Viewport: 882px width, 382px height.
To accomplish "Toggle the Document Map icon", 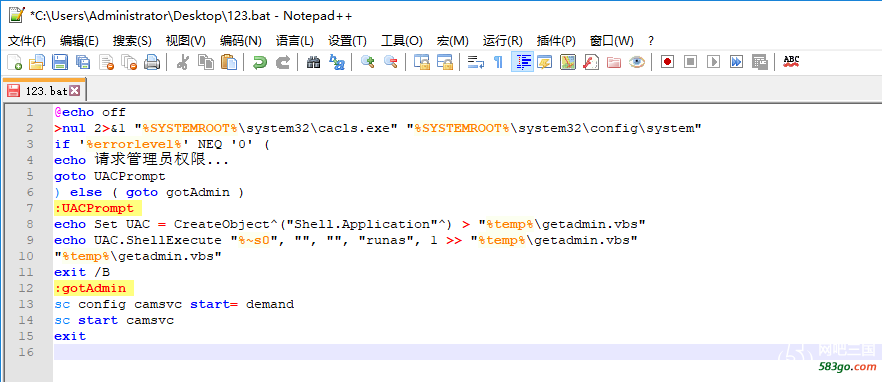I will [568, 62].
